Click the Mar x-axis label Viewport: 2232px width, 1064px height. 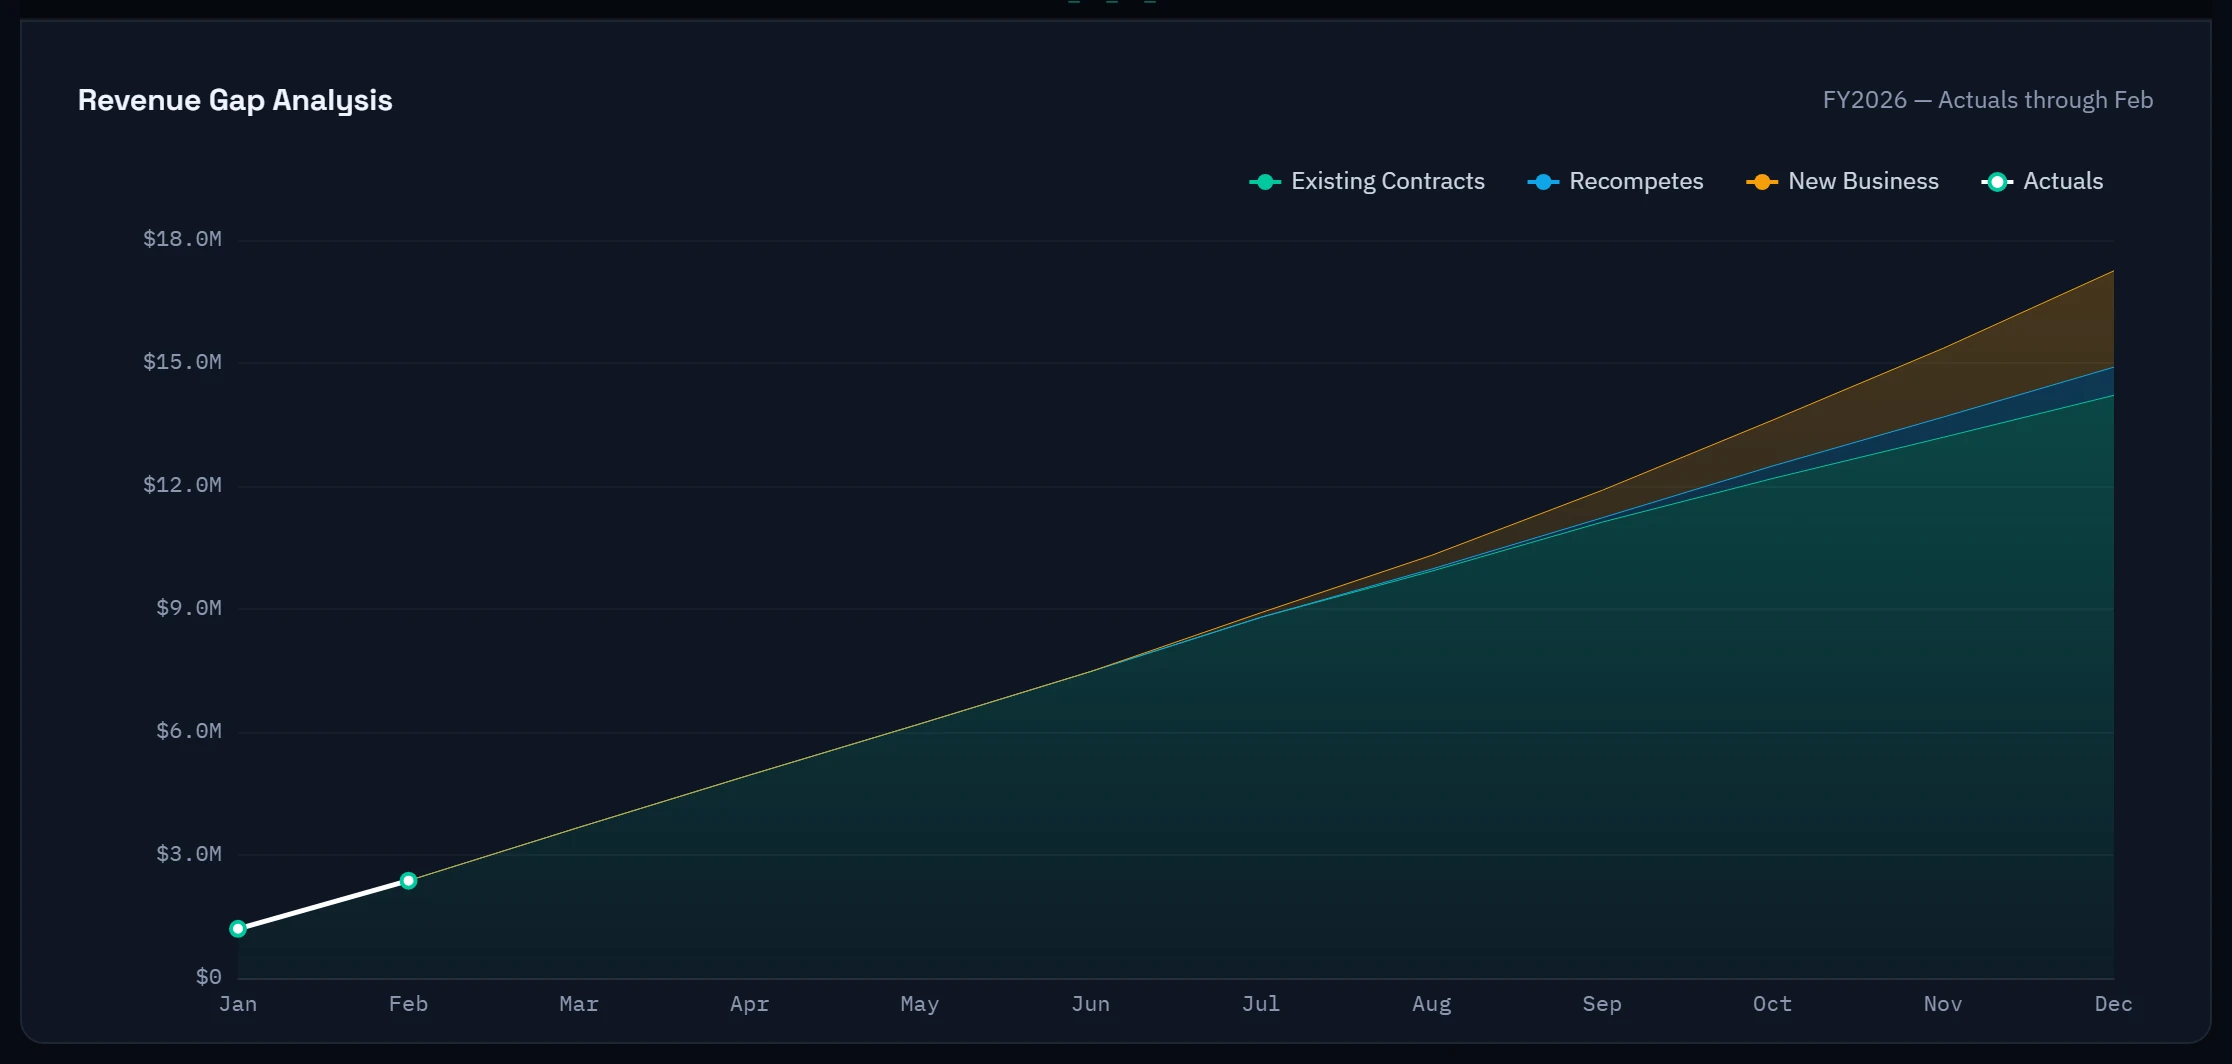pyautogui.click(x=579, y=1004)
